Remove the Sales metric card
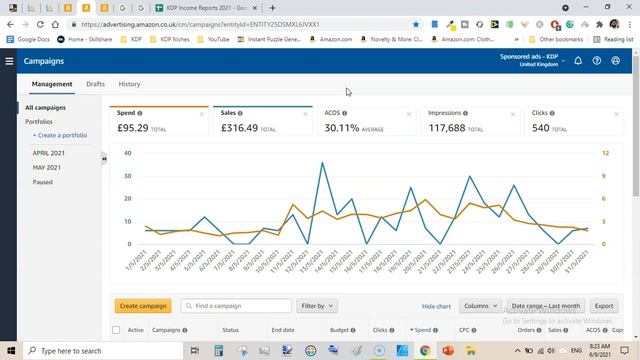This screenshot has width=640, height=360. click(305, 114)
